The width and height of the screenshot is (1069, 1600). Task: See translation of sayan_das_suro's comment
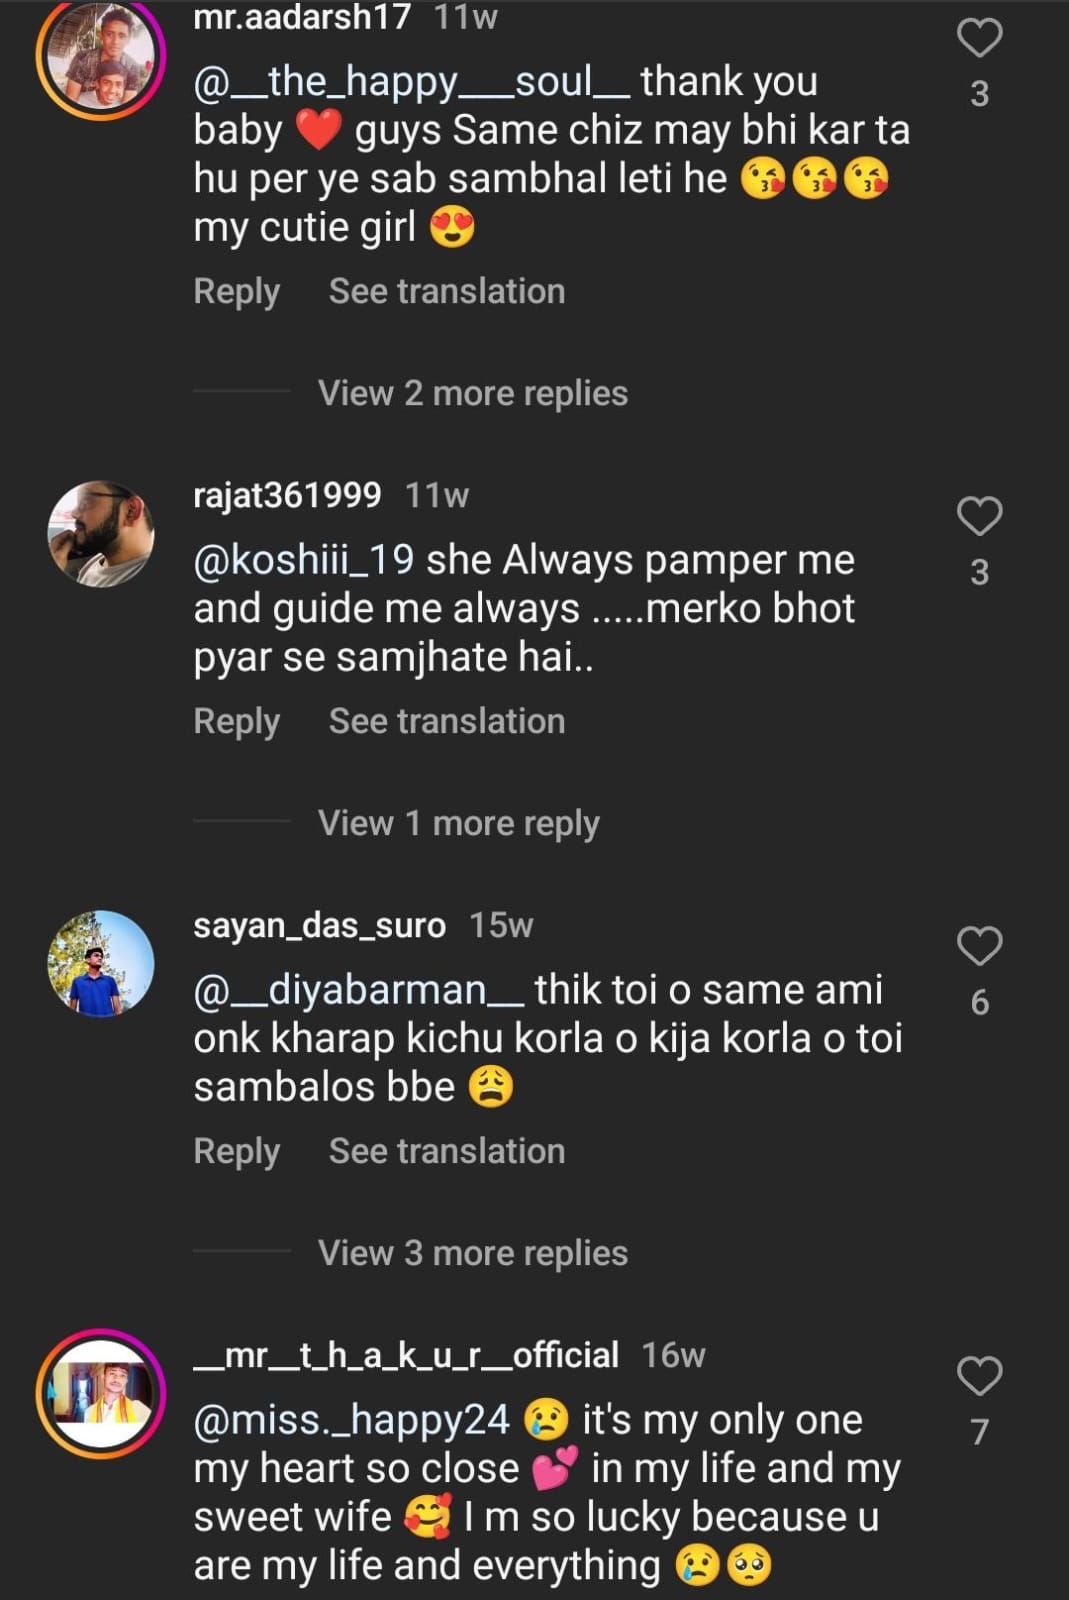pyautogui.click(x=446, y=1151)
